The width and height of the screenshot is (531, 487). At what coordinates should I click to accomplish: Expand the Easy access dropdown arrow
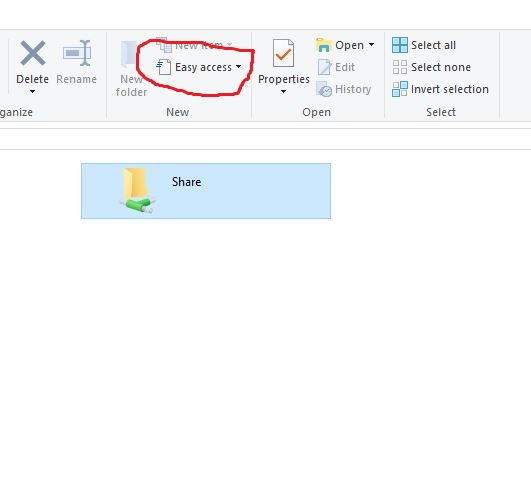click(x=238, y=66)
